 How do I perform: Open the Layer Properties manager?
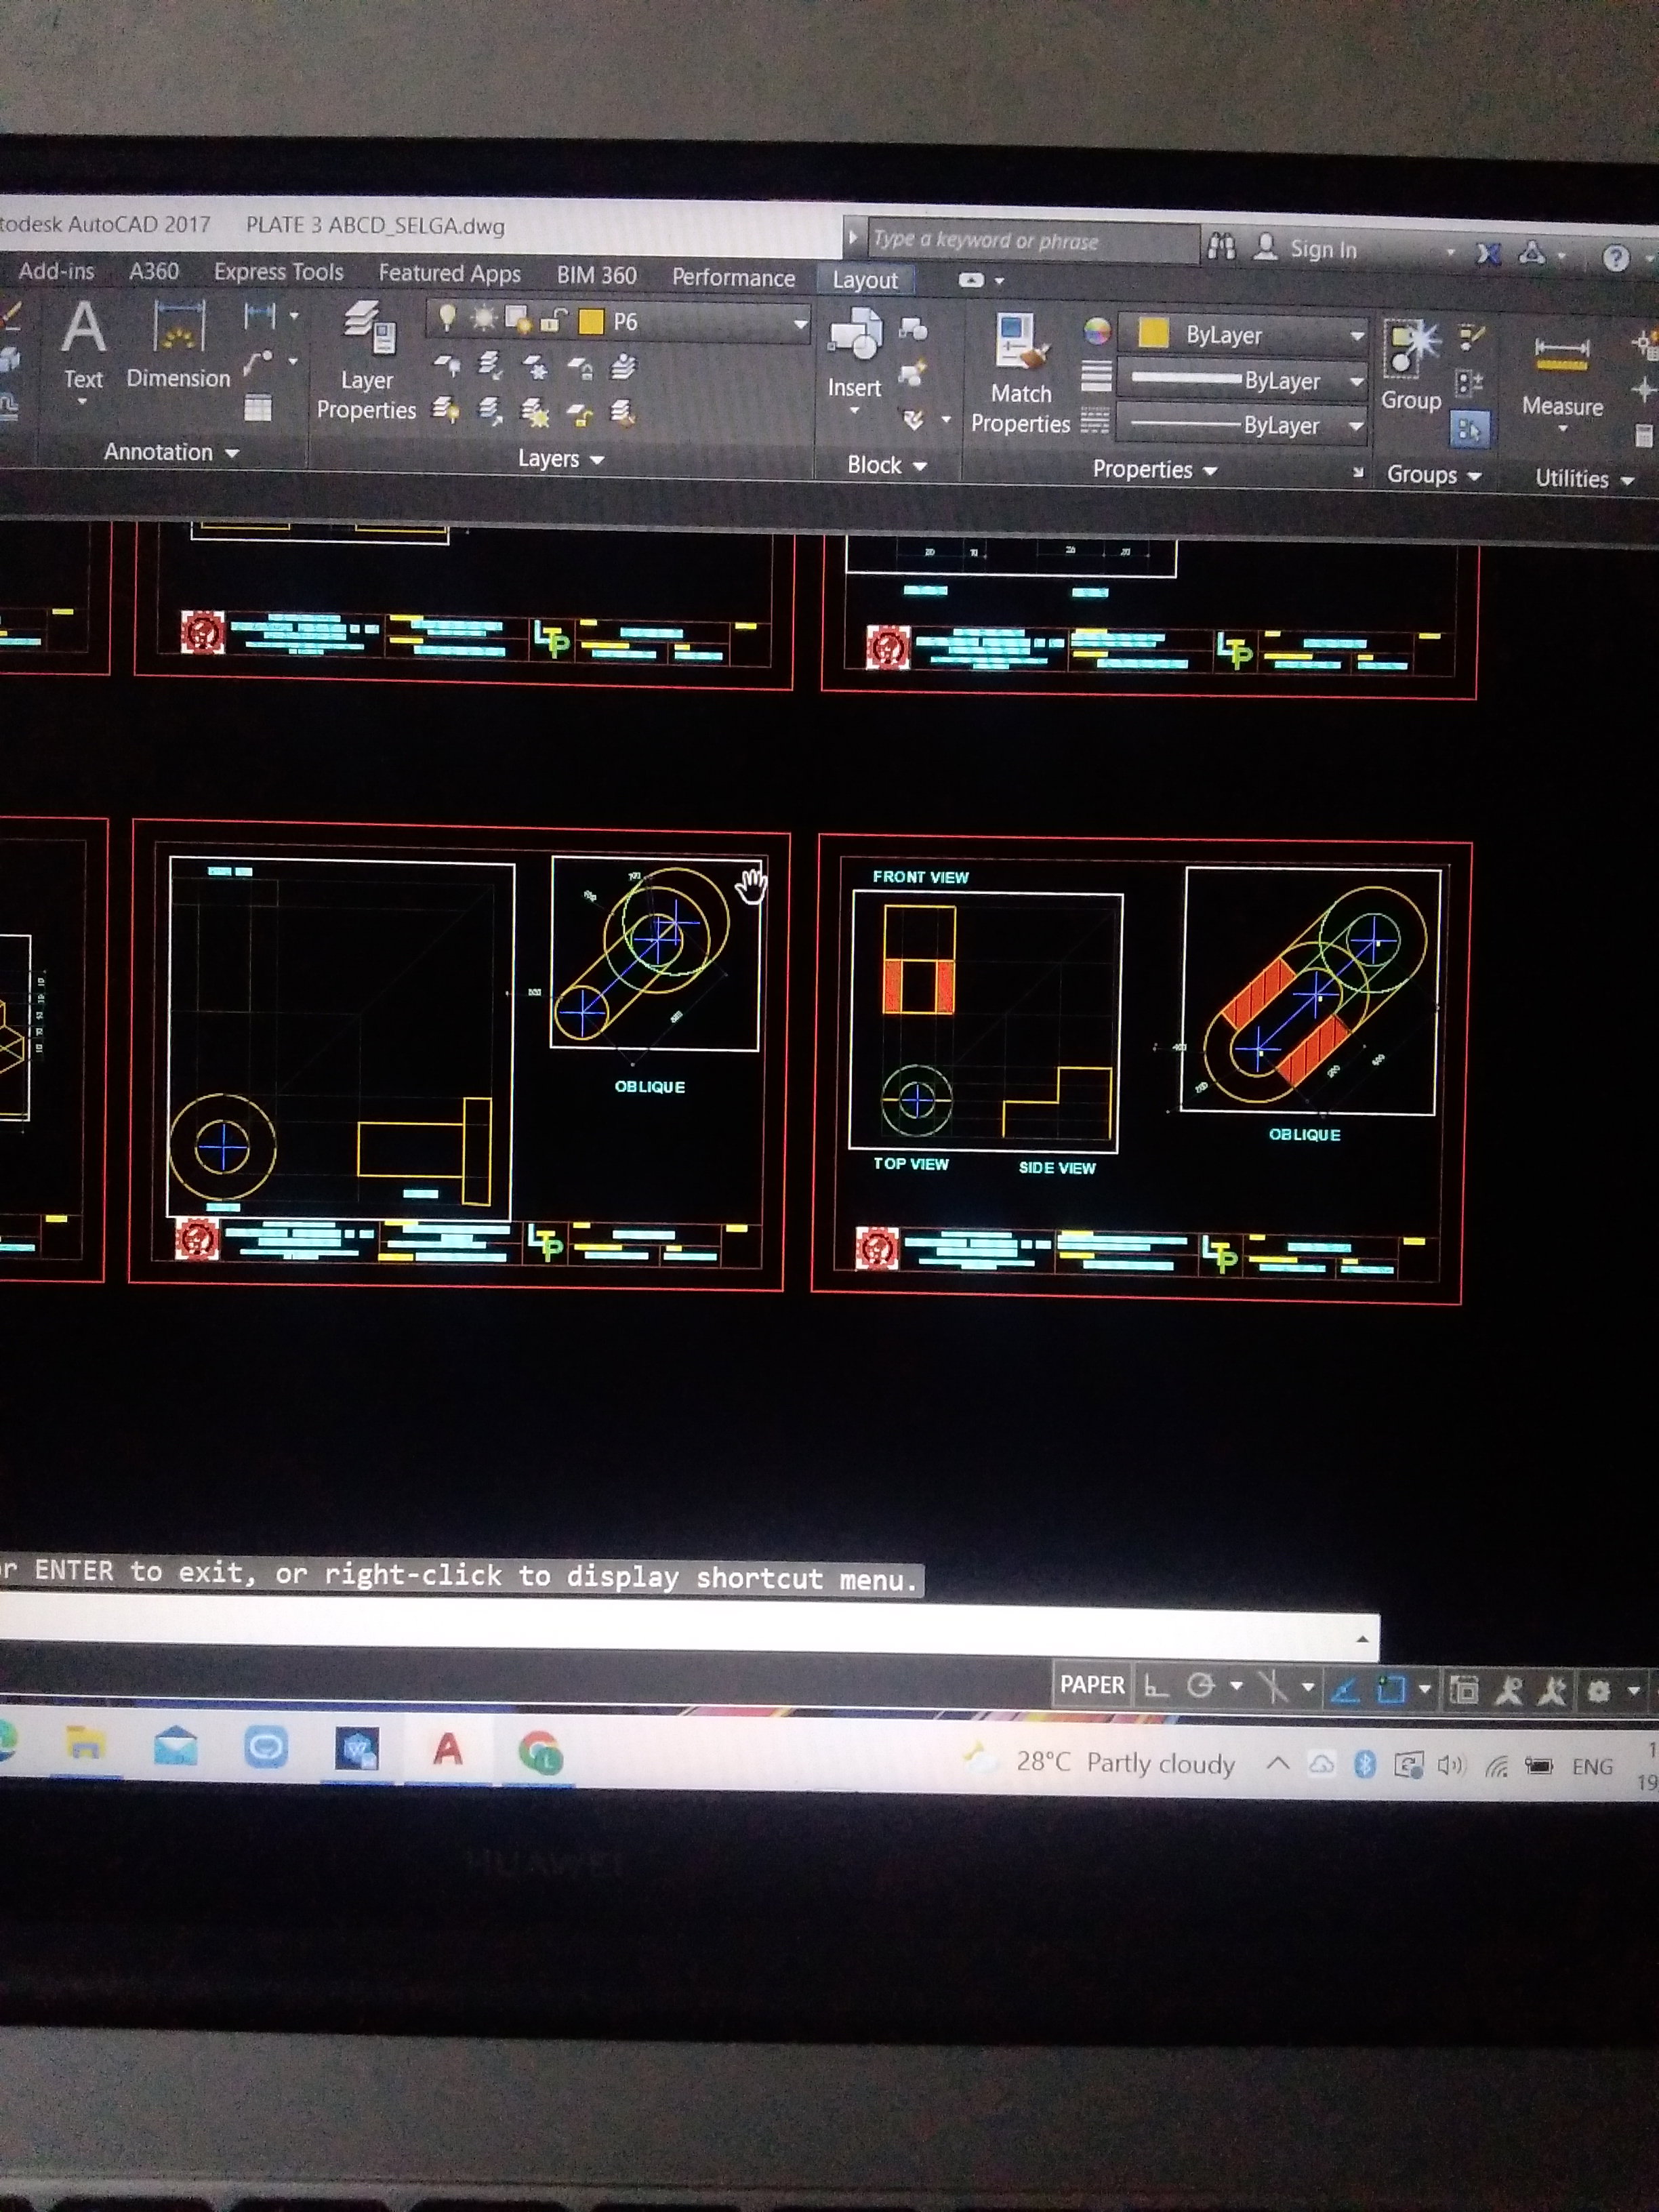pyautogui.click(x=367, y=361)
